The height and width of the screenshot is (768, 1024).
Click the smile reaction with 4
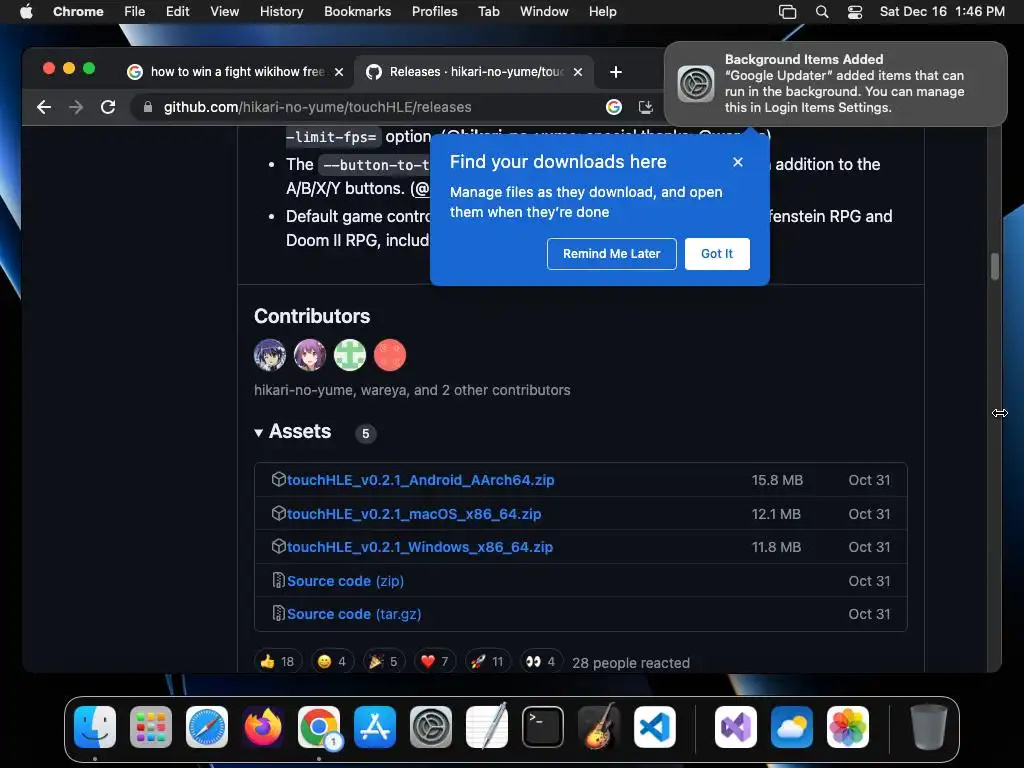click(332, 662)
